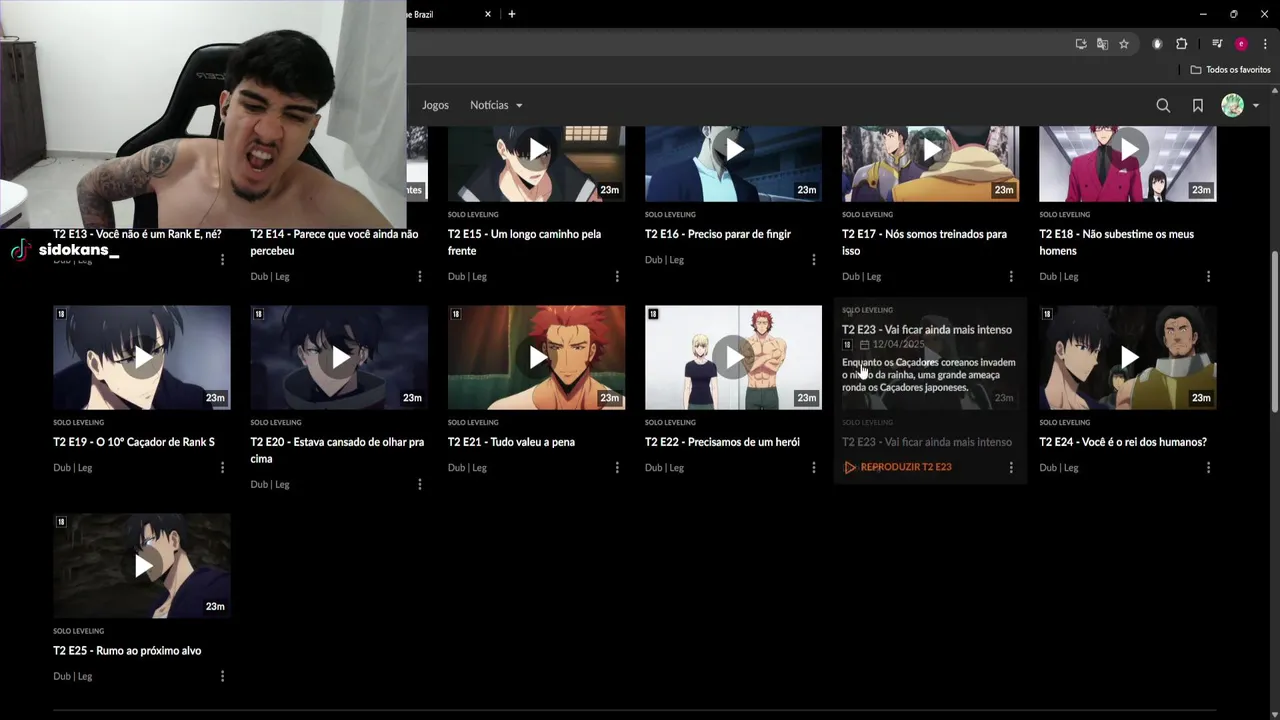1280x720 pixels.
Task: Open three-dot menu for T2 E19
Action: pyautogui.click(x=222, y=467)
